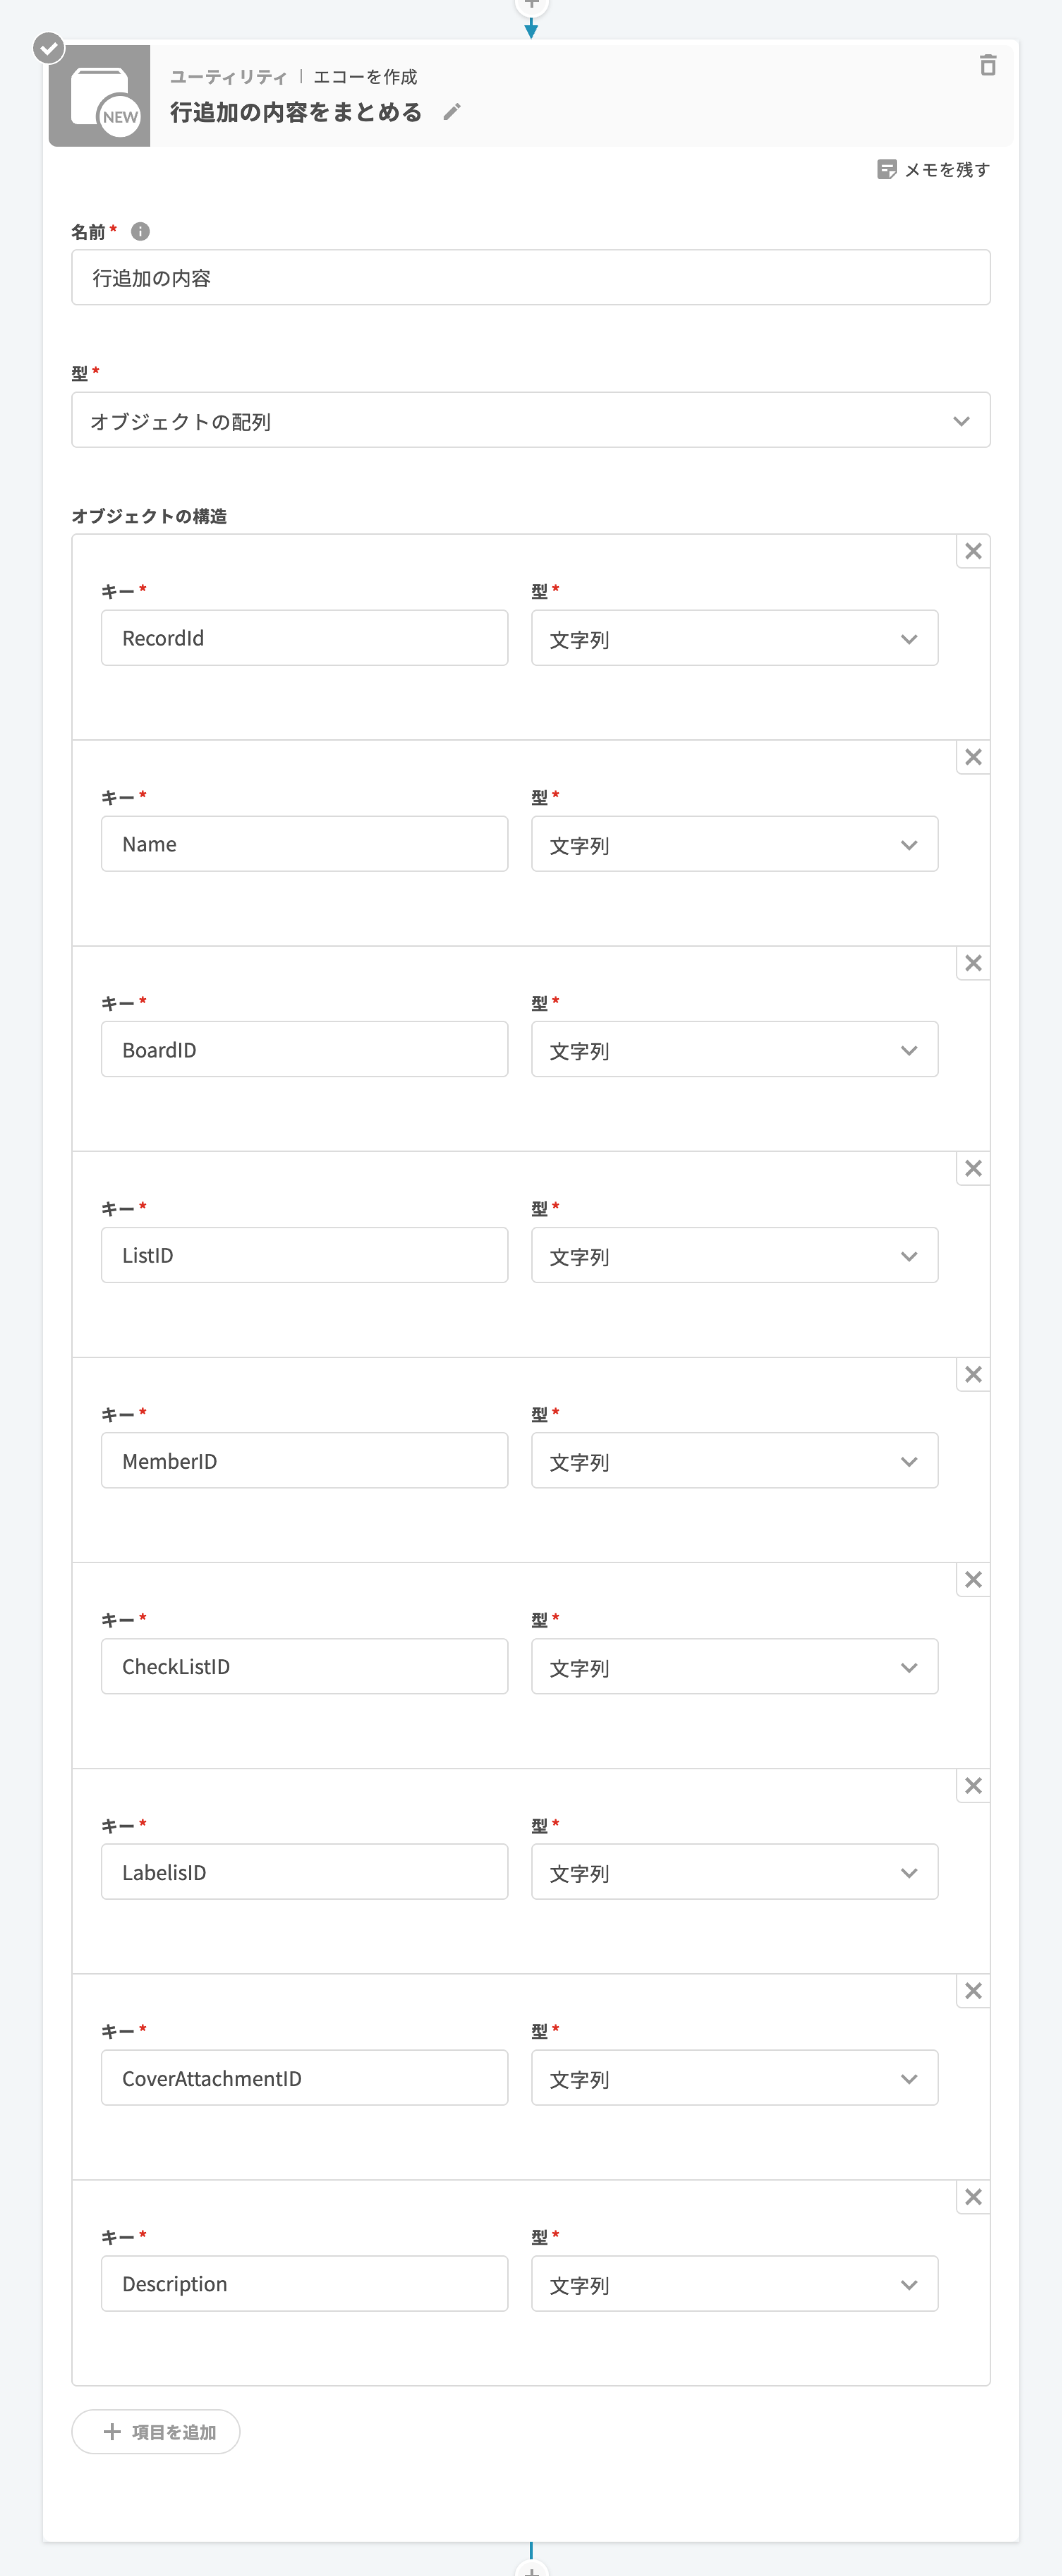Click the CheckListID key input field
Viewport: 1062px width, 2576px height.
304,1666
